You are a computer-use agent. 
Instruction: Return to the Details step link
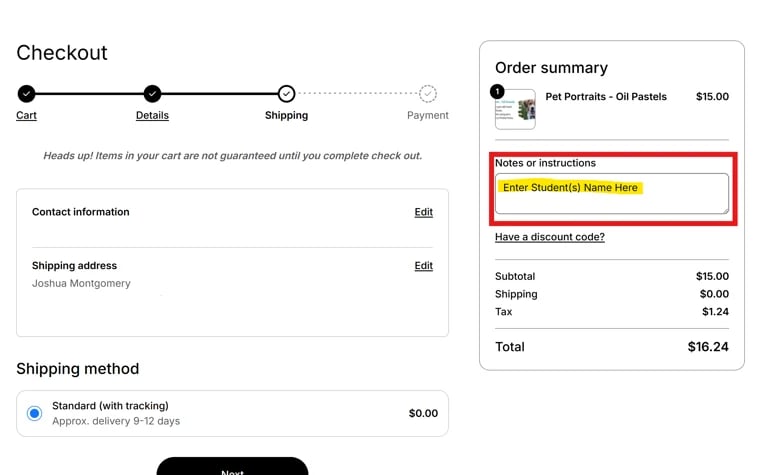coord(152,115)
